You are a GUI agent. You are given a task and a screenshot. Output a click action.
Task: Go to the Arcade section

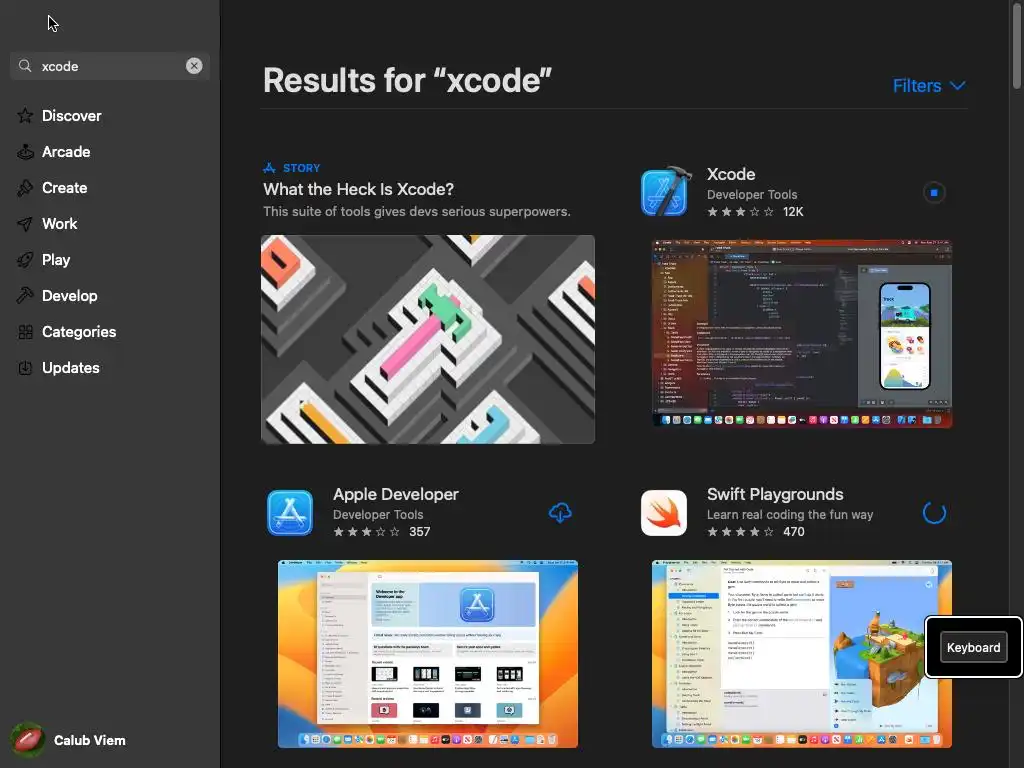point(66,152)
